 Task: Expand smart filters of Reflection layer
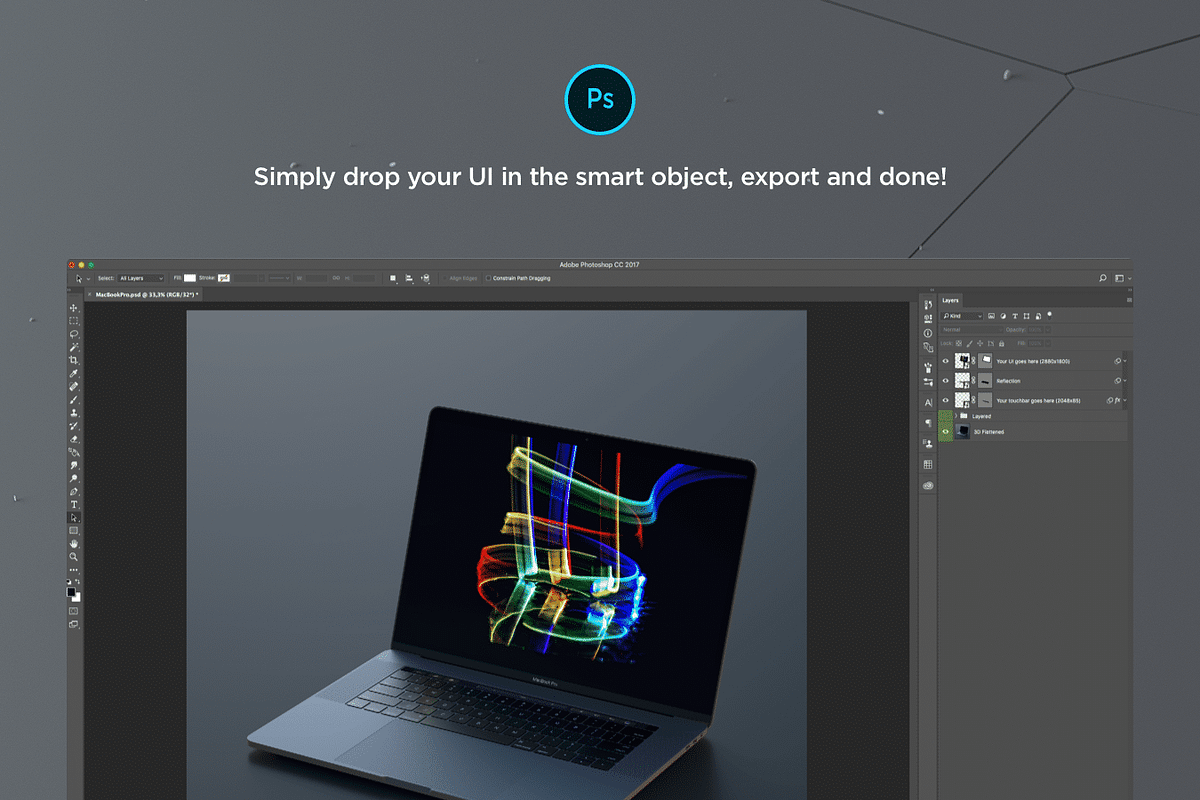(x=1125, y=381)
